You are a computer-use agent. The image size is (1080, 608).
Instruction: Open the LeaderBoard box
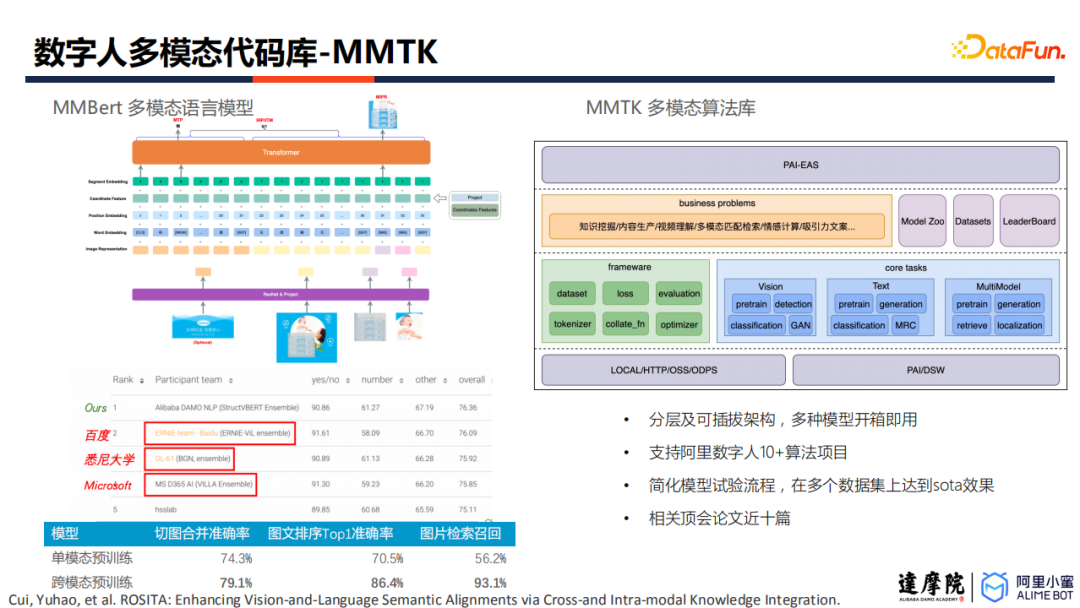[1029, 221]
